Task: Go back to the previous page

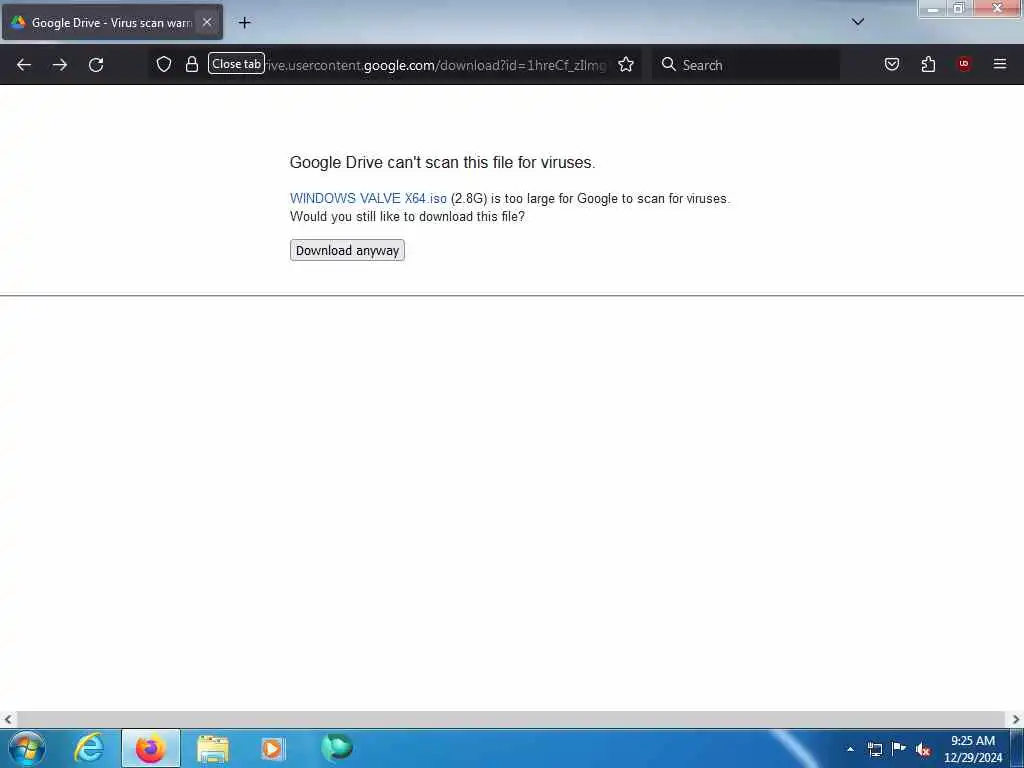Action: pos(24,65)
